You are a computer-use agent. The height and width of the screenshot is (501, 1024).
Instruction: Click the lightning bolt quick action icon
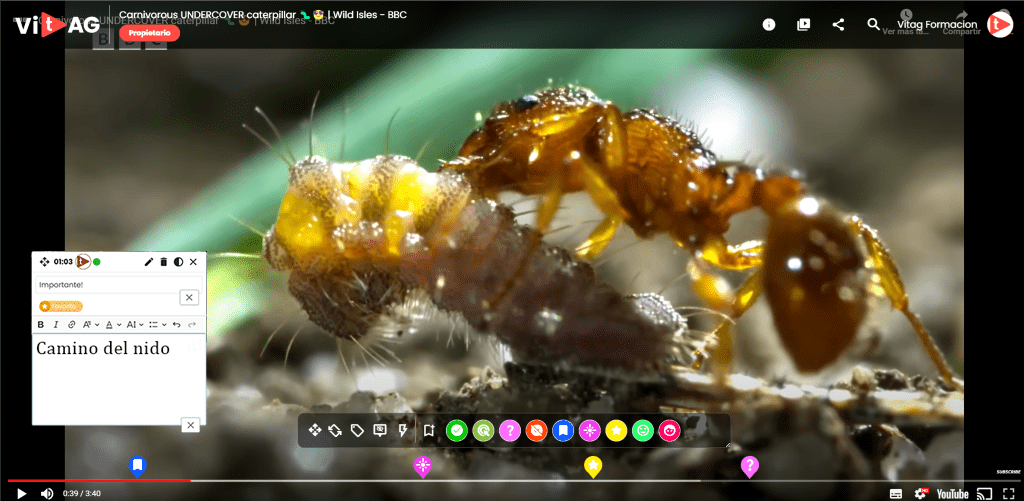click(403, 430)
